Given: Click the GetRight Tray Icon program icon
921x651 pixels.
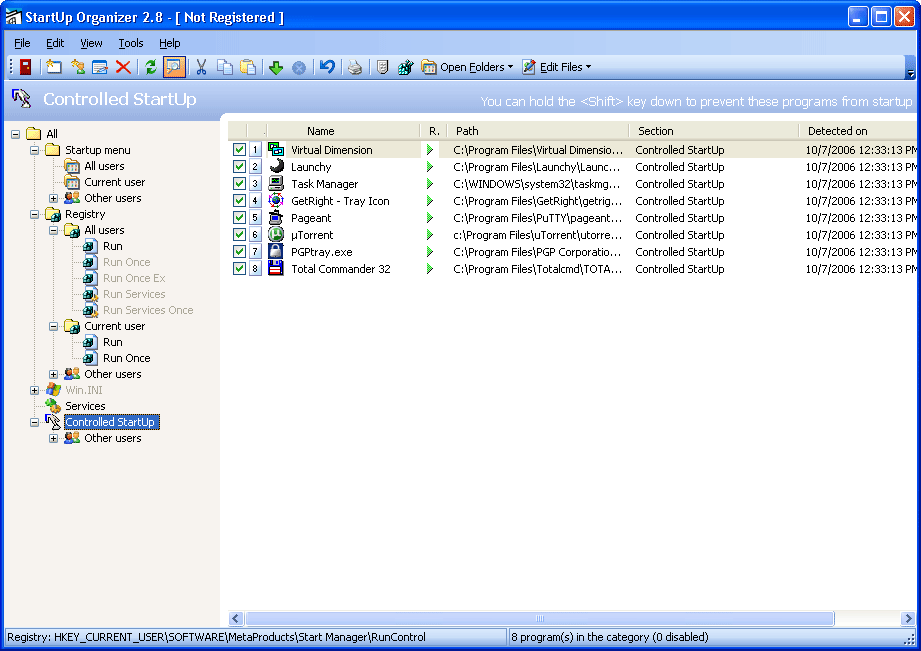Looking at the screenshot, I should [275, 200].
